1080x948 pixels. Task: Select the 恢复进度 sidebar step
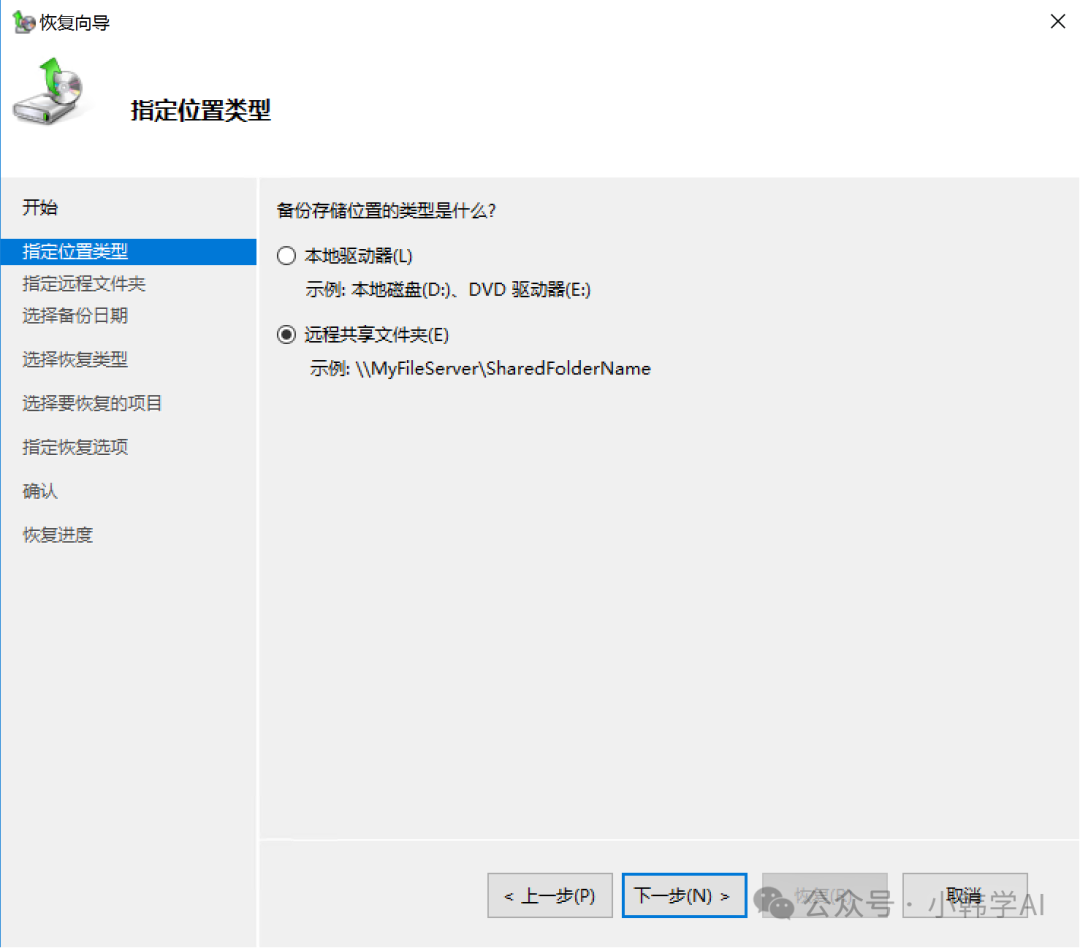coord(57,536)
